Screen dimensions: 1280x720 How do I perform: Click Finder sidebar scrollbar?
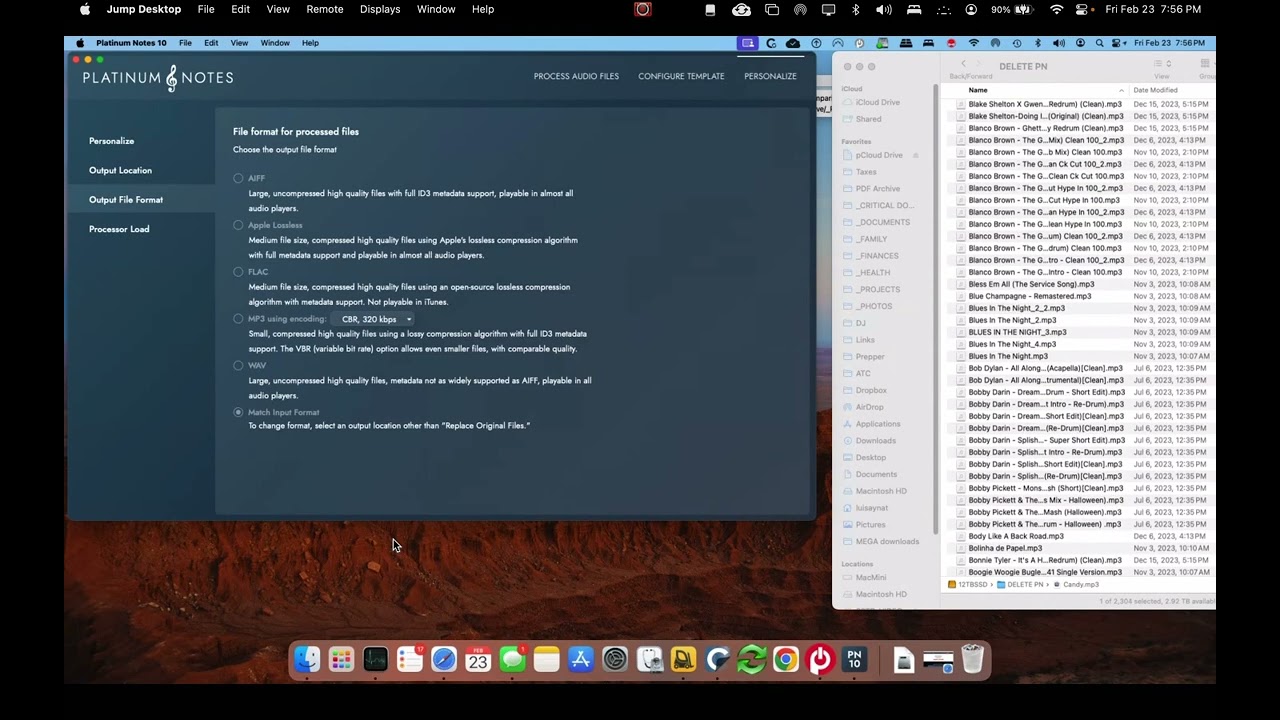tap(936, 310)
